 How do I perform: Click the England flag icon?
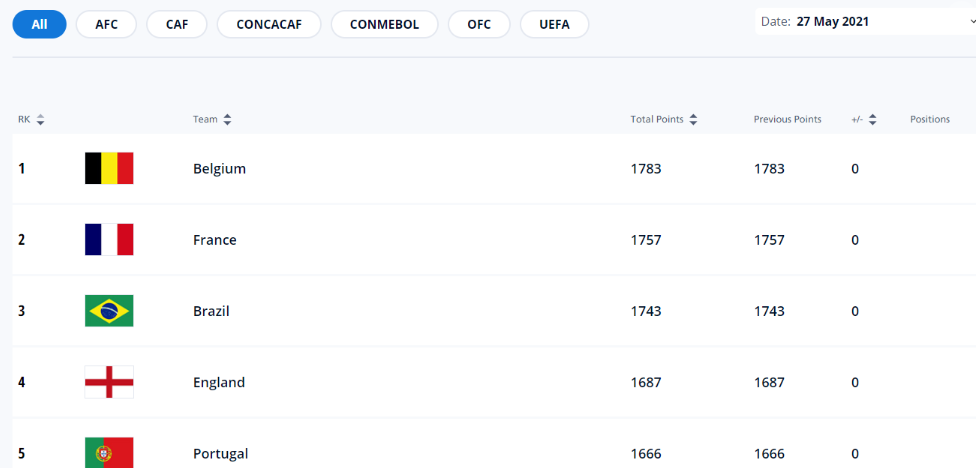click(109, 382)
